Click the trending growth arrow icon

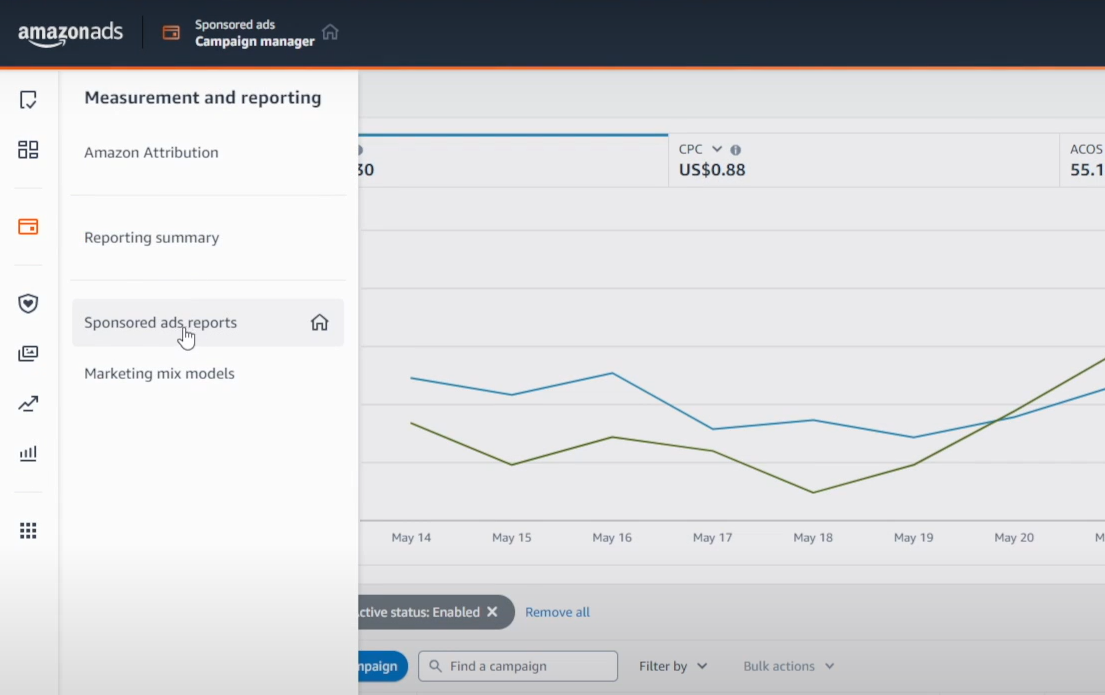tap(27, 403)
